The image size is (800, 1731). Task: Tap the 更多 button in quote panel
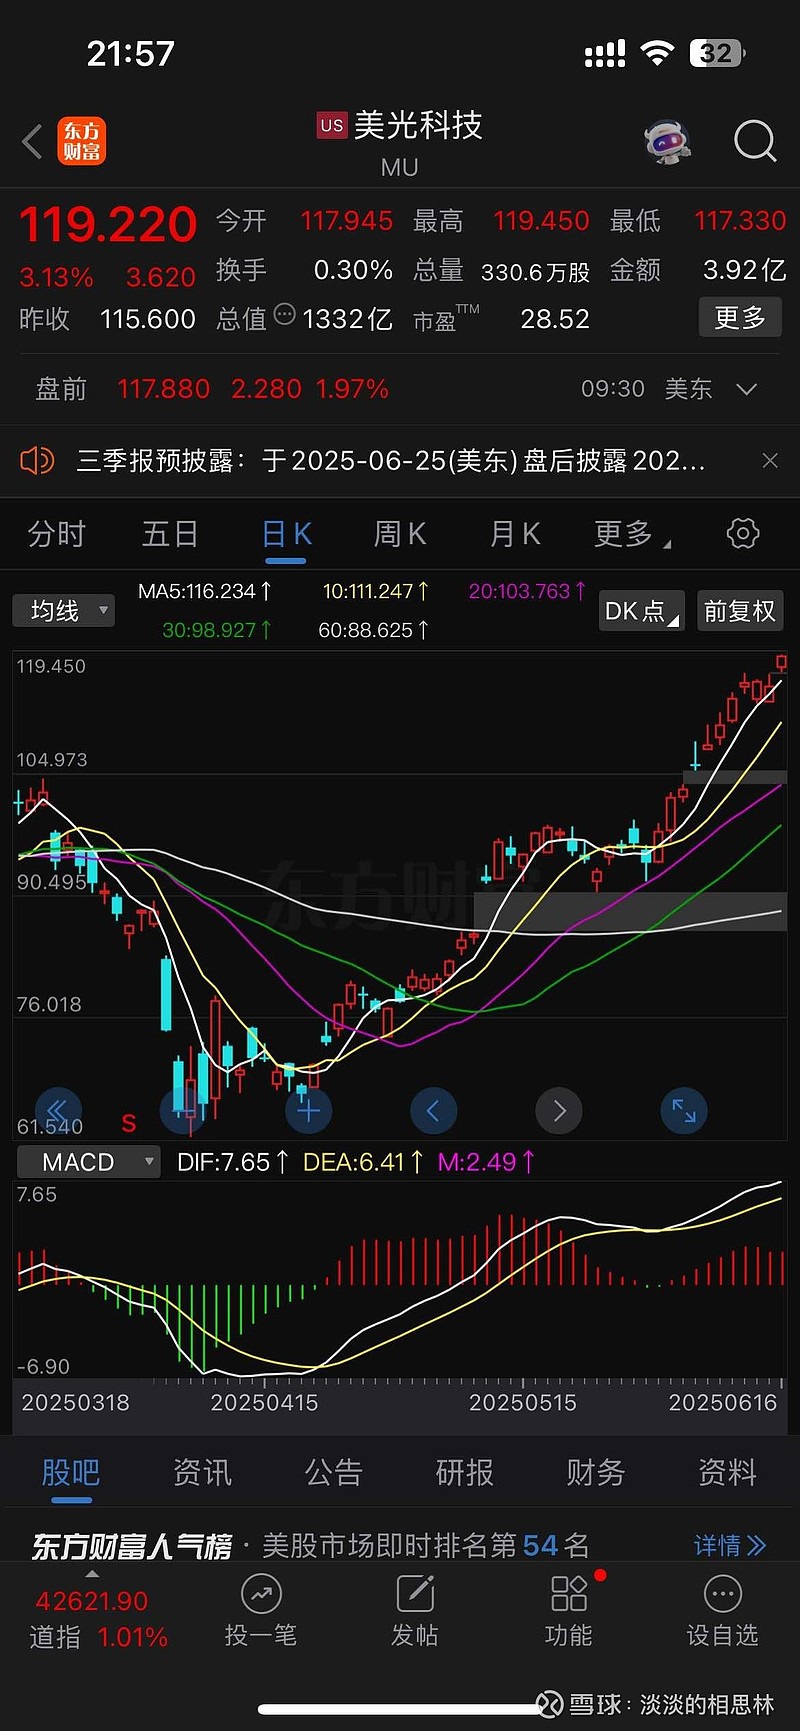[x=740, y=318]
